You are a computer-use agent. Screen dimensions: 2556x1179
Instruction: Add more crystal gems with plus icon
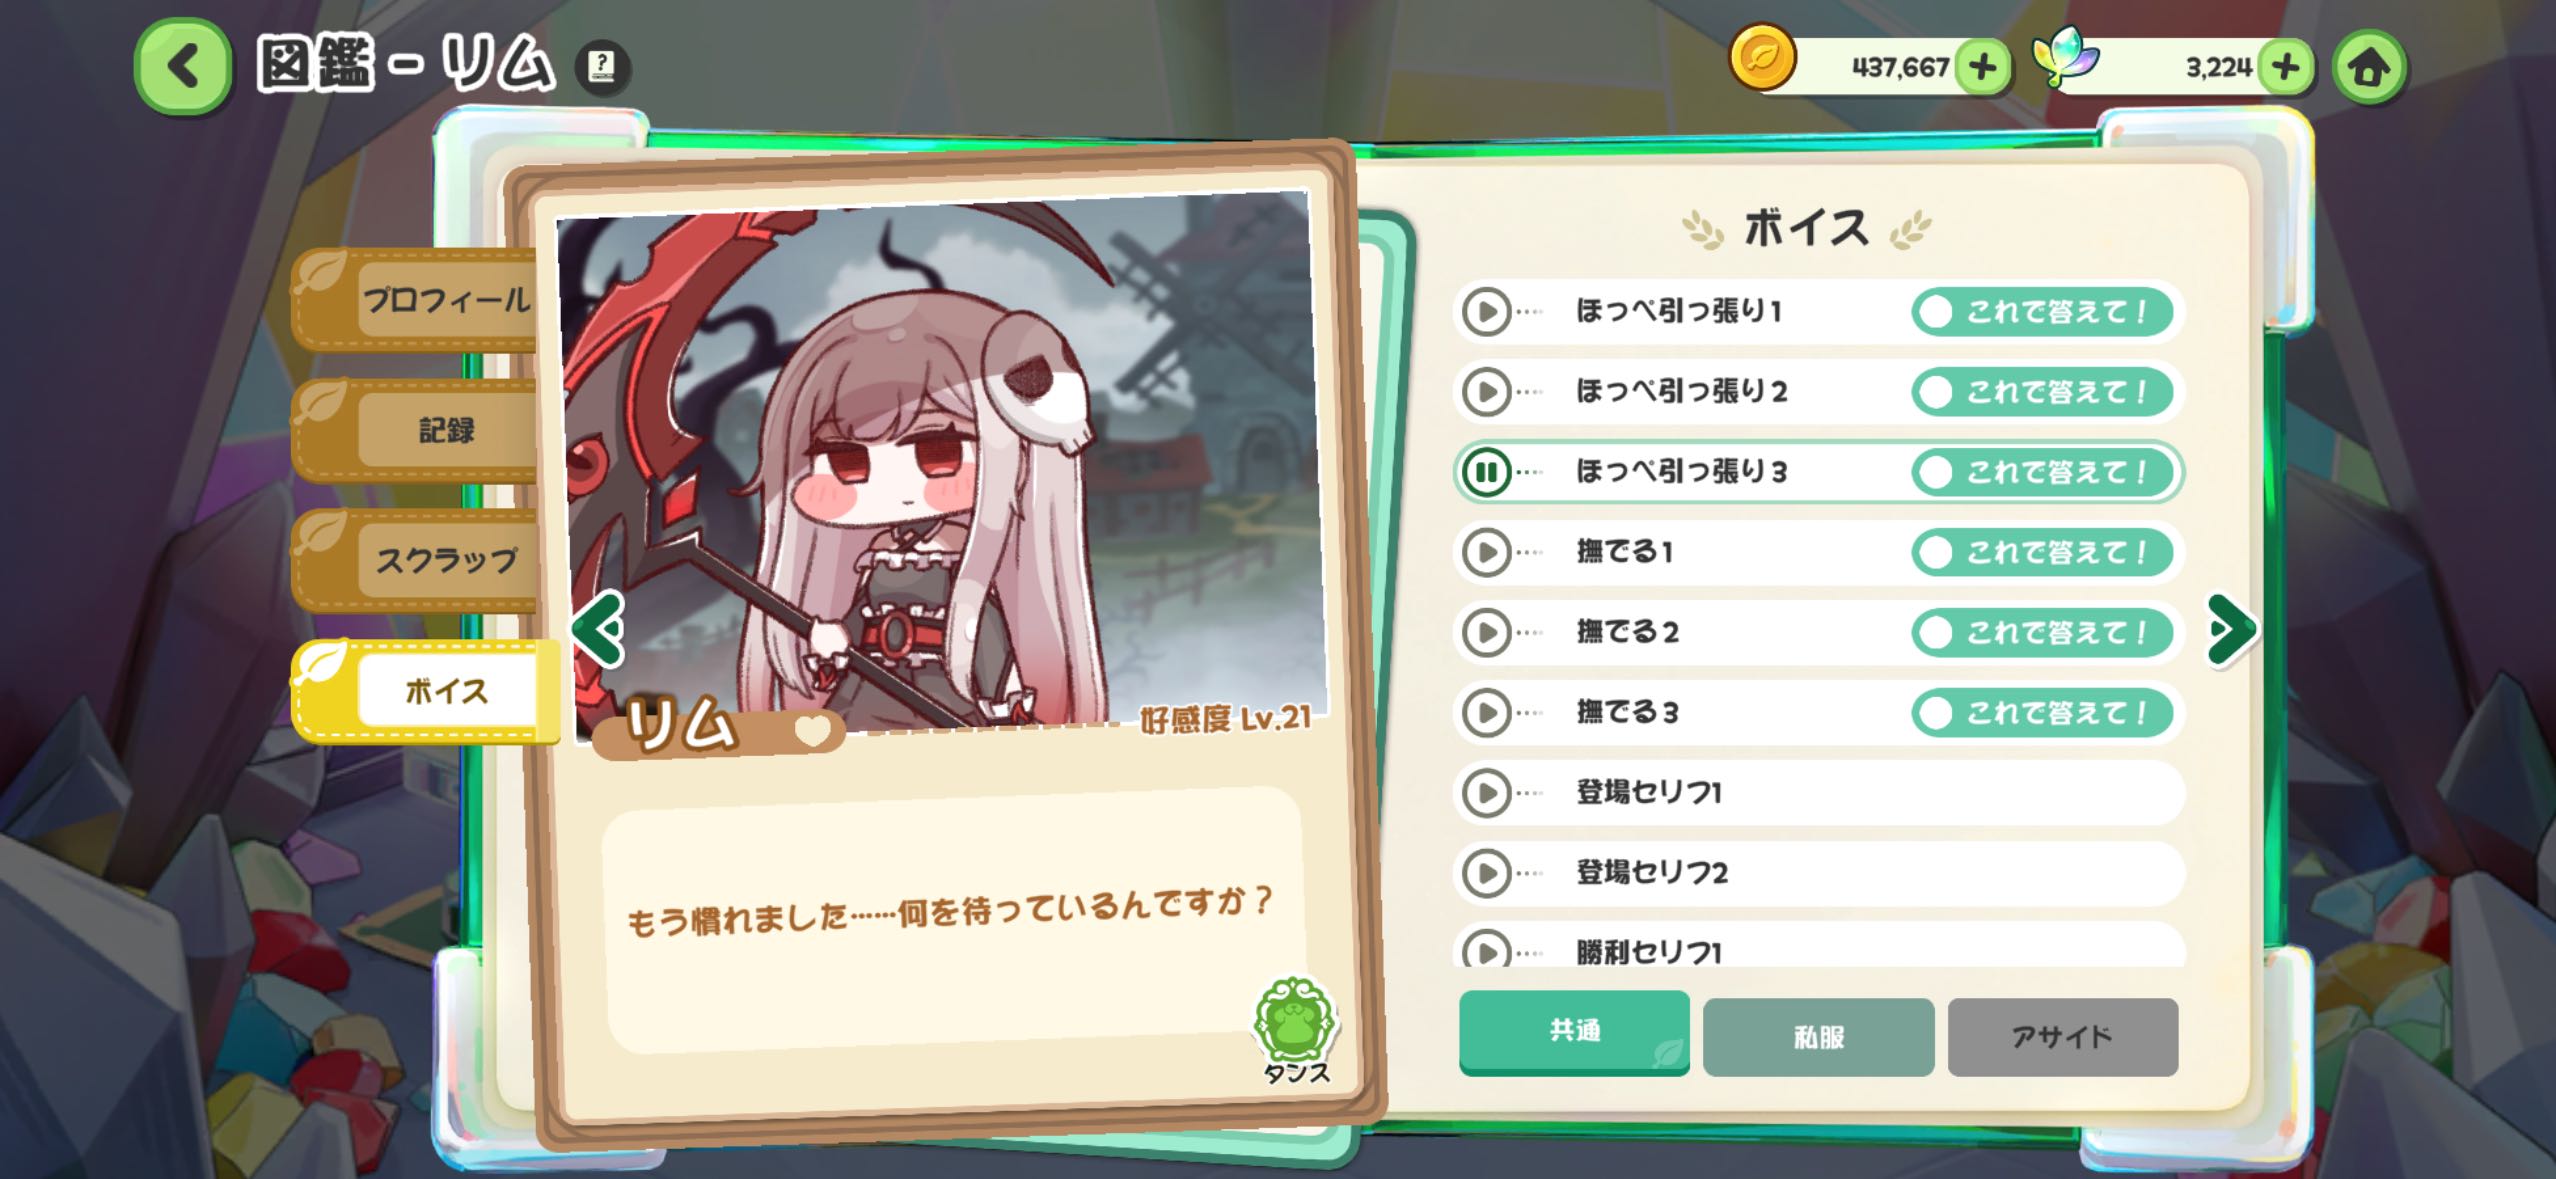pyautogui.click(x=2286, y=67)
